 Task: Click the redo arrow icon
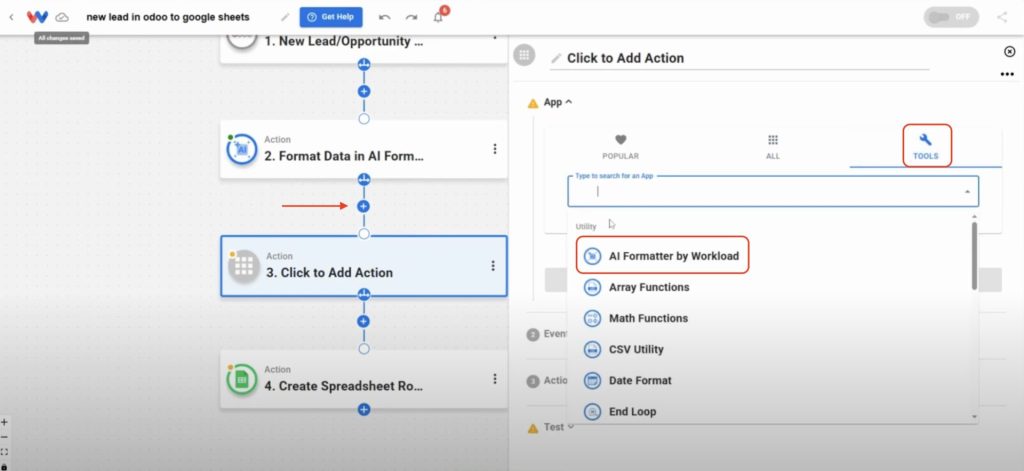[411, 17]
